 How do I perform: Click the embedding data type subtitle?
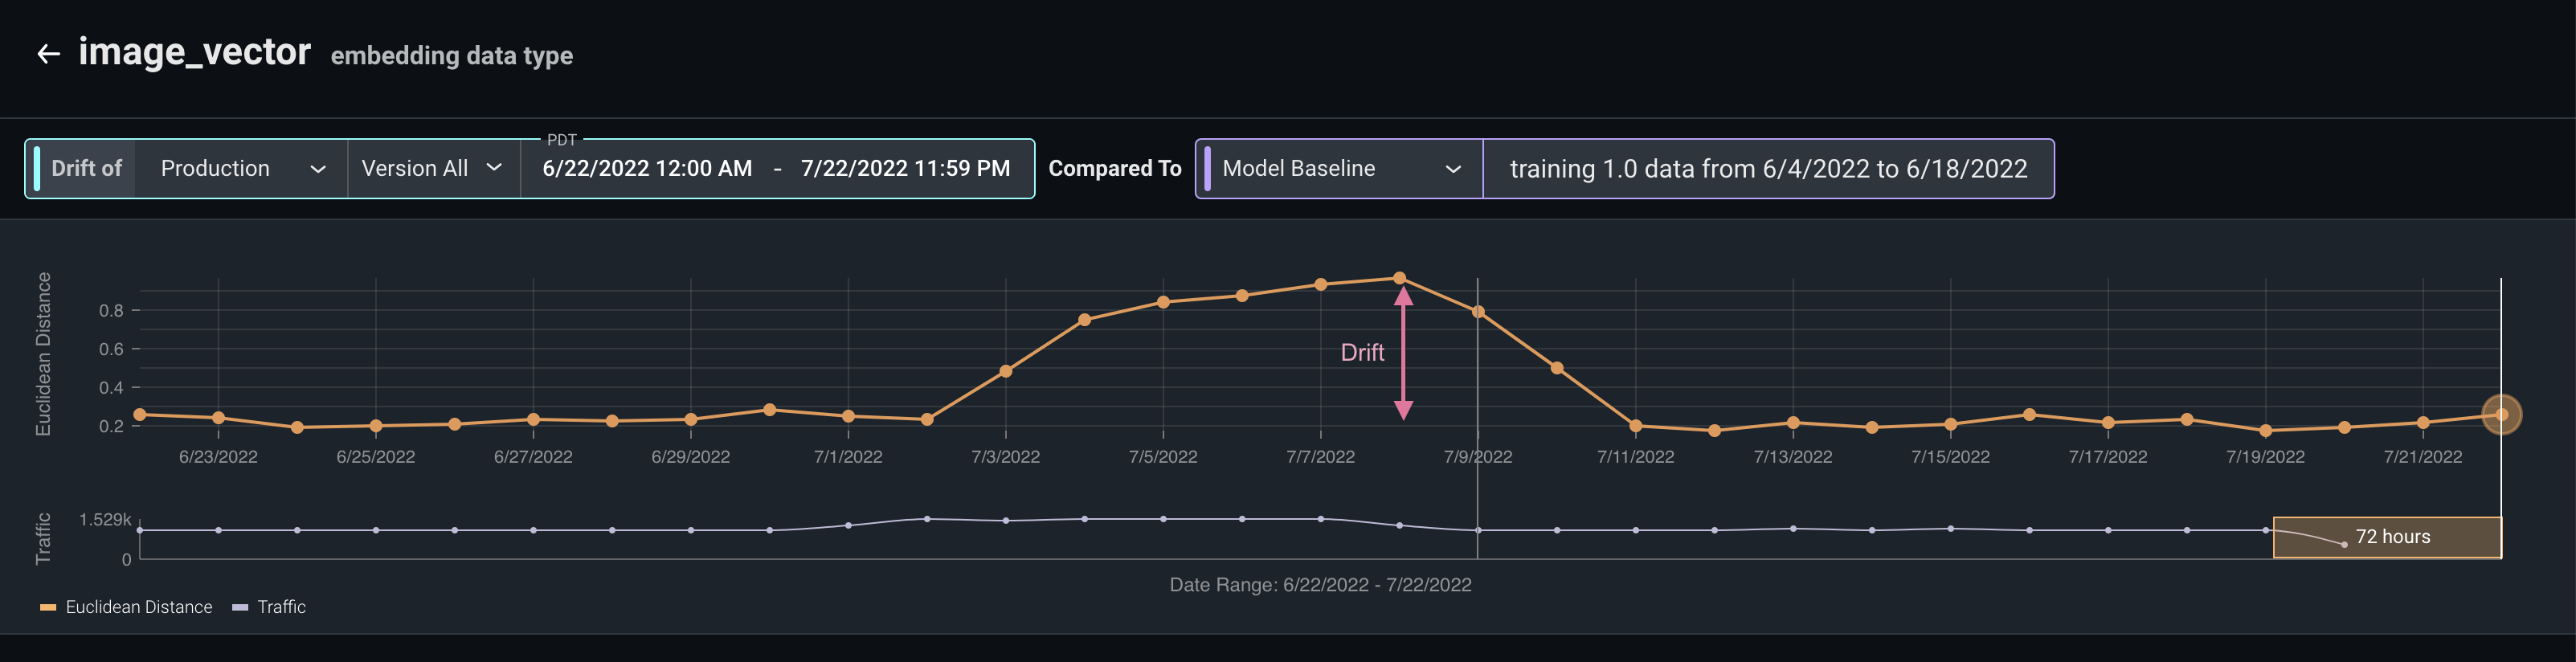click(452, 56)
